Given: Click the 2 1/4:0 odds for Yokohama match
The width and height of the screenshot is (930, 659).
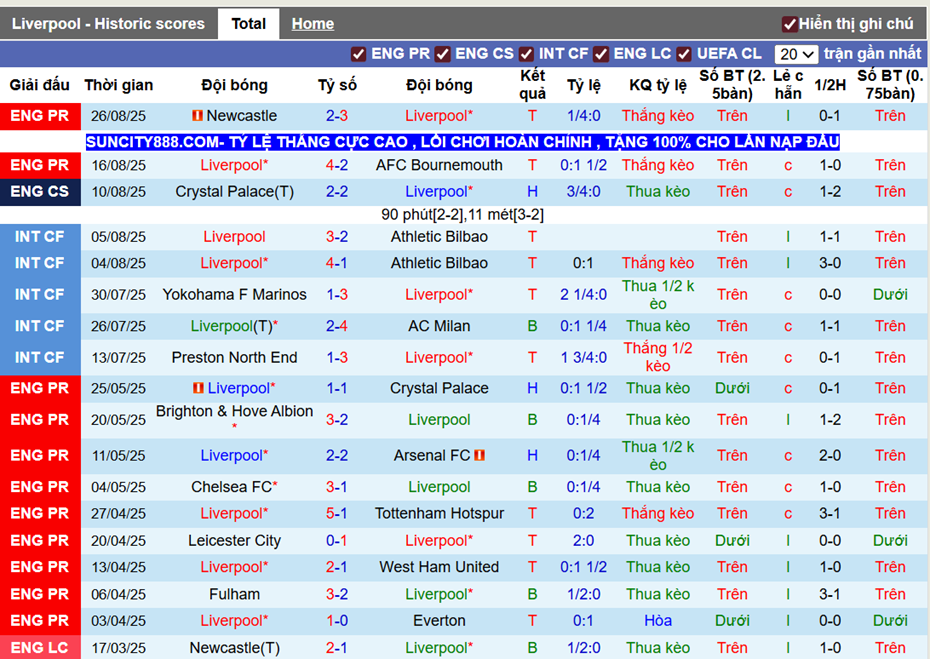Looking at the screenshot, I should click(x=583, y=294).
